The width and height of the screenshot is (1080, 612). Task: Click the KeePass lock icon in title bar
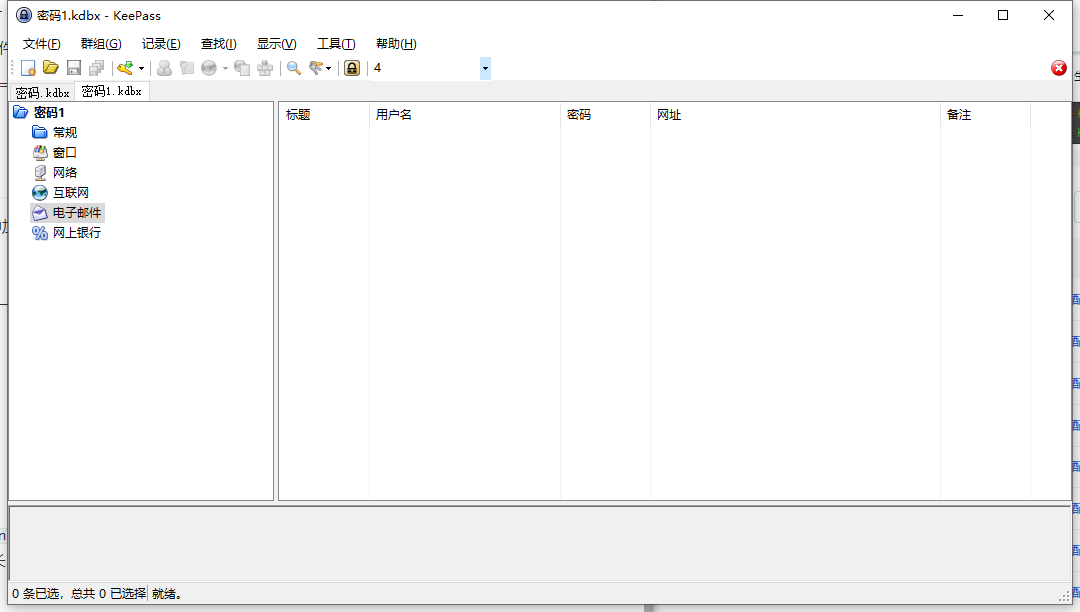coord(24,15)
